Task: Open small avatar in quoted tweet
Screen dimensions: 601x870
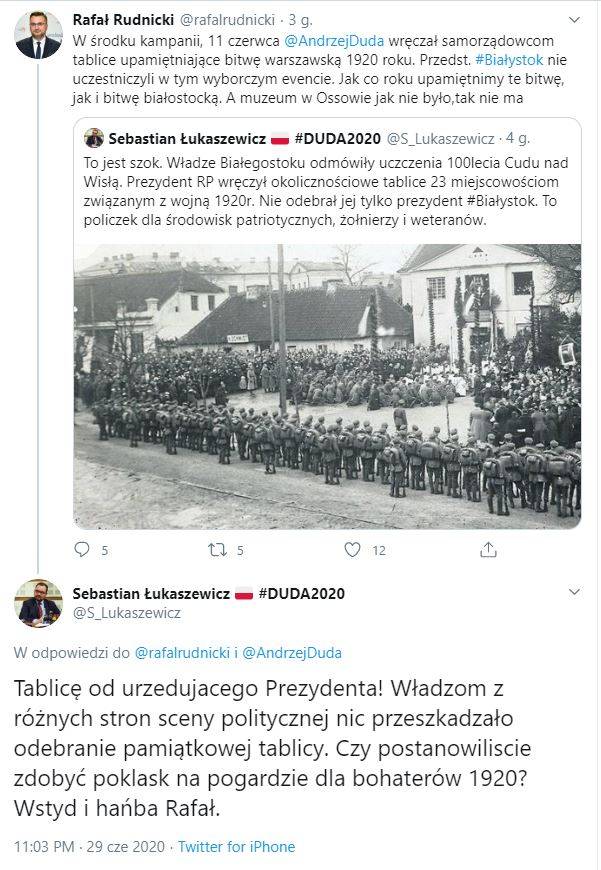Action: click(94, 138)
